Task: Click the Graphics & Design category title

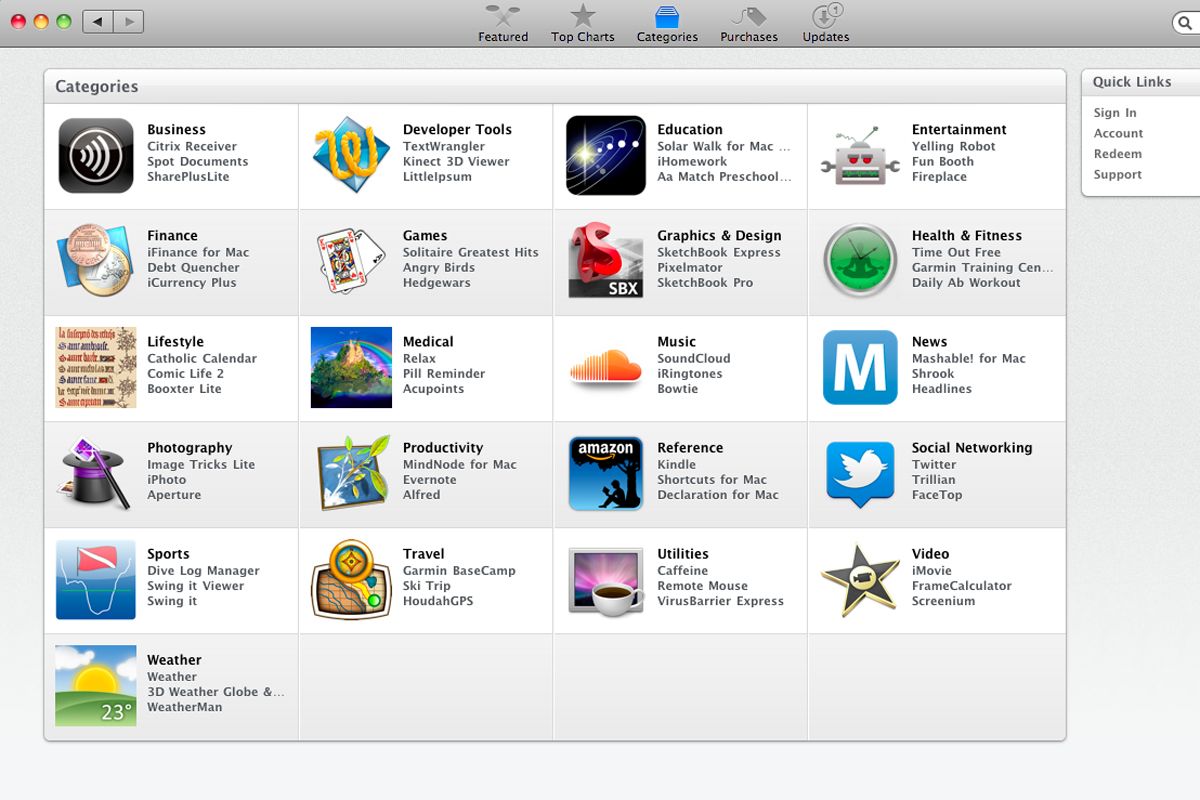Action: 719,236
